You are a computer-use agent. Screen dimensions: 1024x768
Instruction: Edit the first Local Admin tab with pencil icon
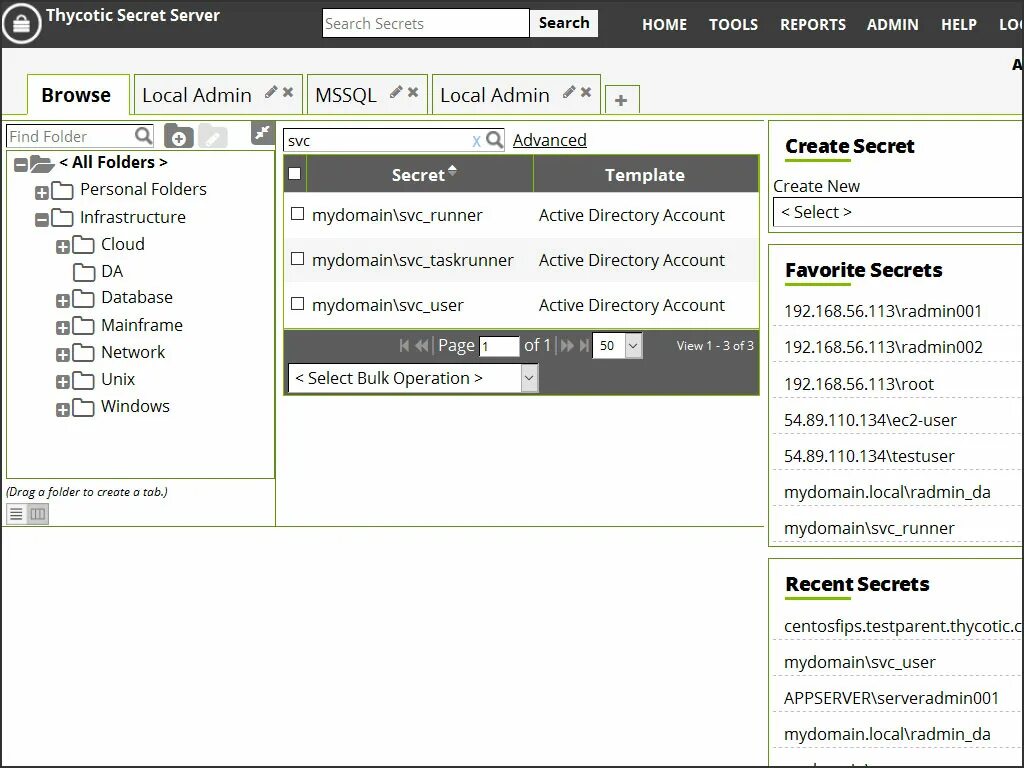click(x=270, y=92)
